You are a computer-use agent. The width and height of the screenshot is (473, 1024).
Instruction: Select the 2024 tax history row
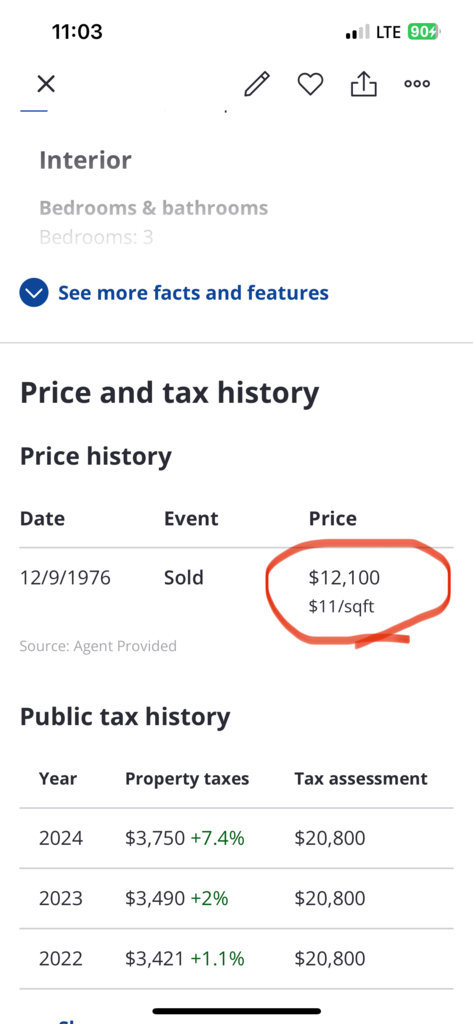tap(236, 838)
